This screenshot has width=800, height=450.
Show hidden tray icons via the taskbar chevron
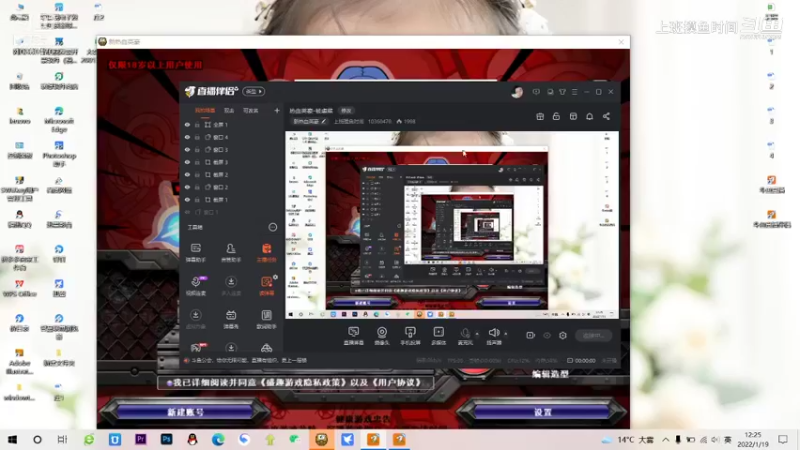(x=666, y=439)
